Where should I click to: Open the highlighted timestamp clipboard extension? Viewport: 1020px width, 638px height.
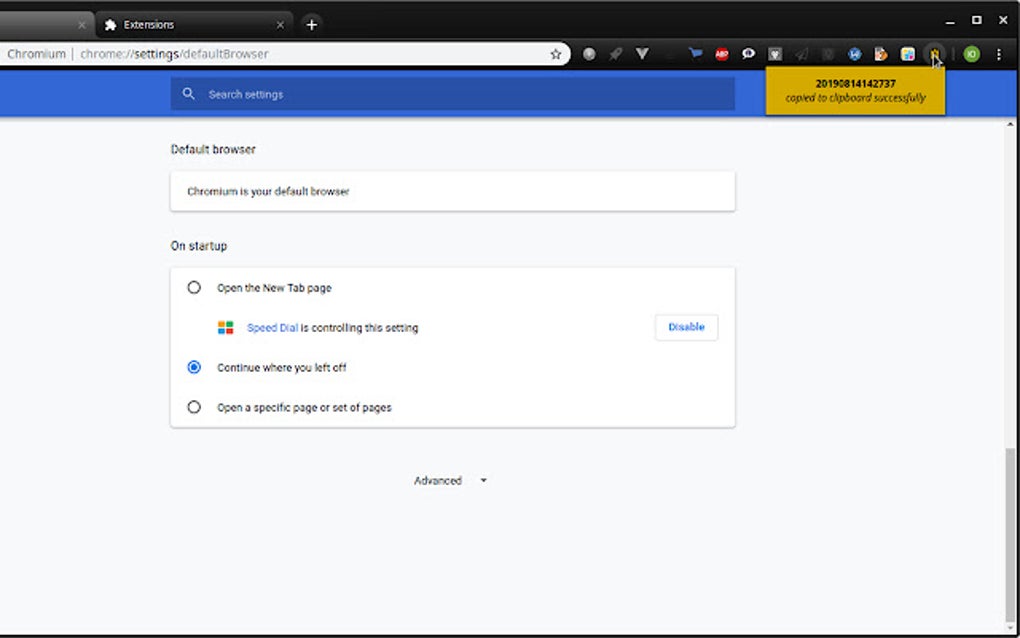(934, 54)
